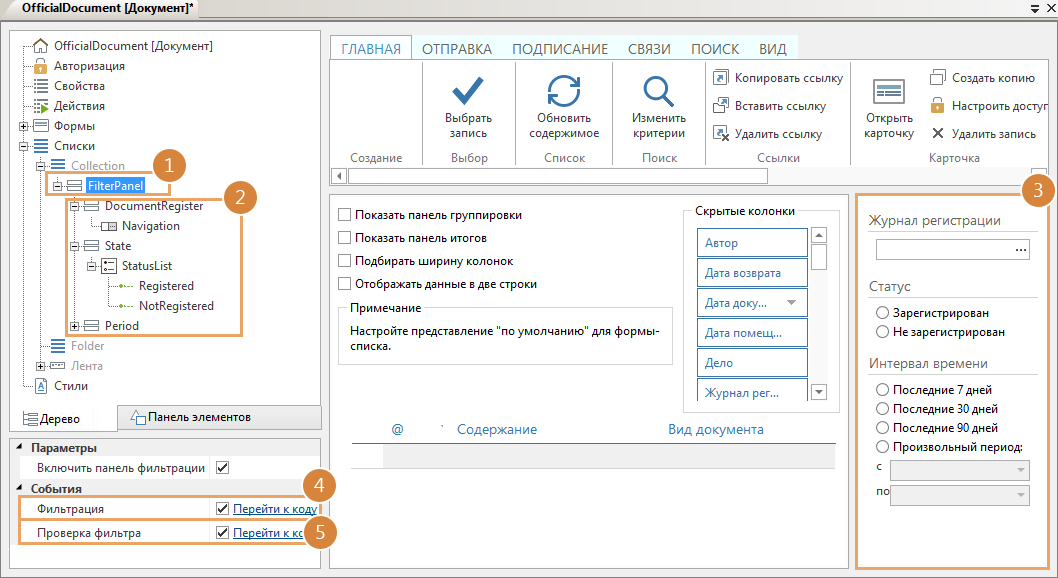This screenshot has height=578, width=1058.
Task: Click the Изменить критерии magnifier icon
Action: click(x=659, y=91)
